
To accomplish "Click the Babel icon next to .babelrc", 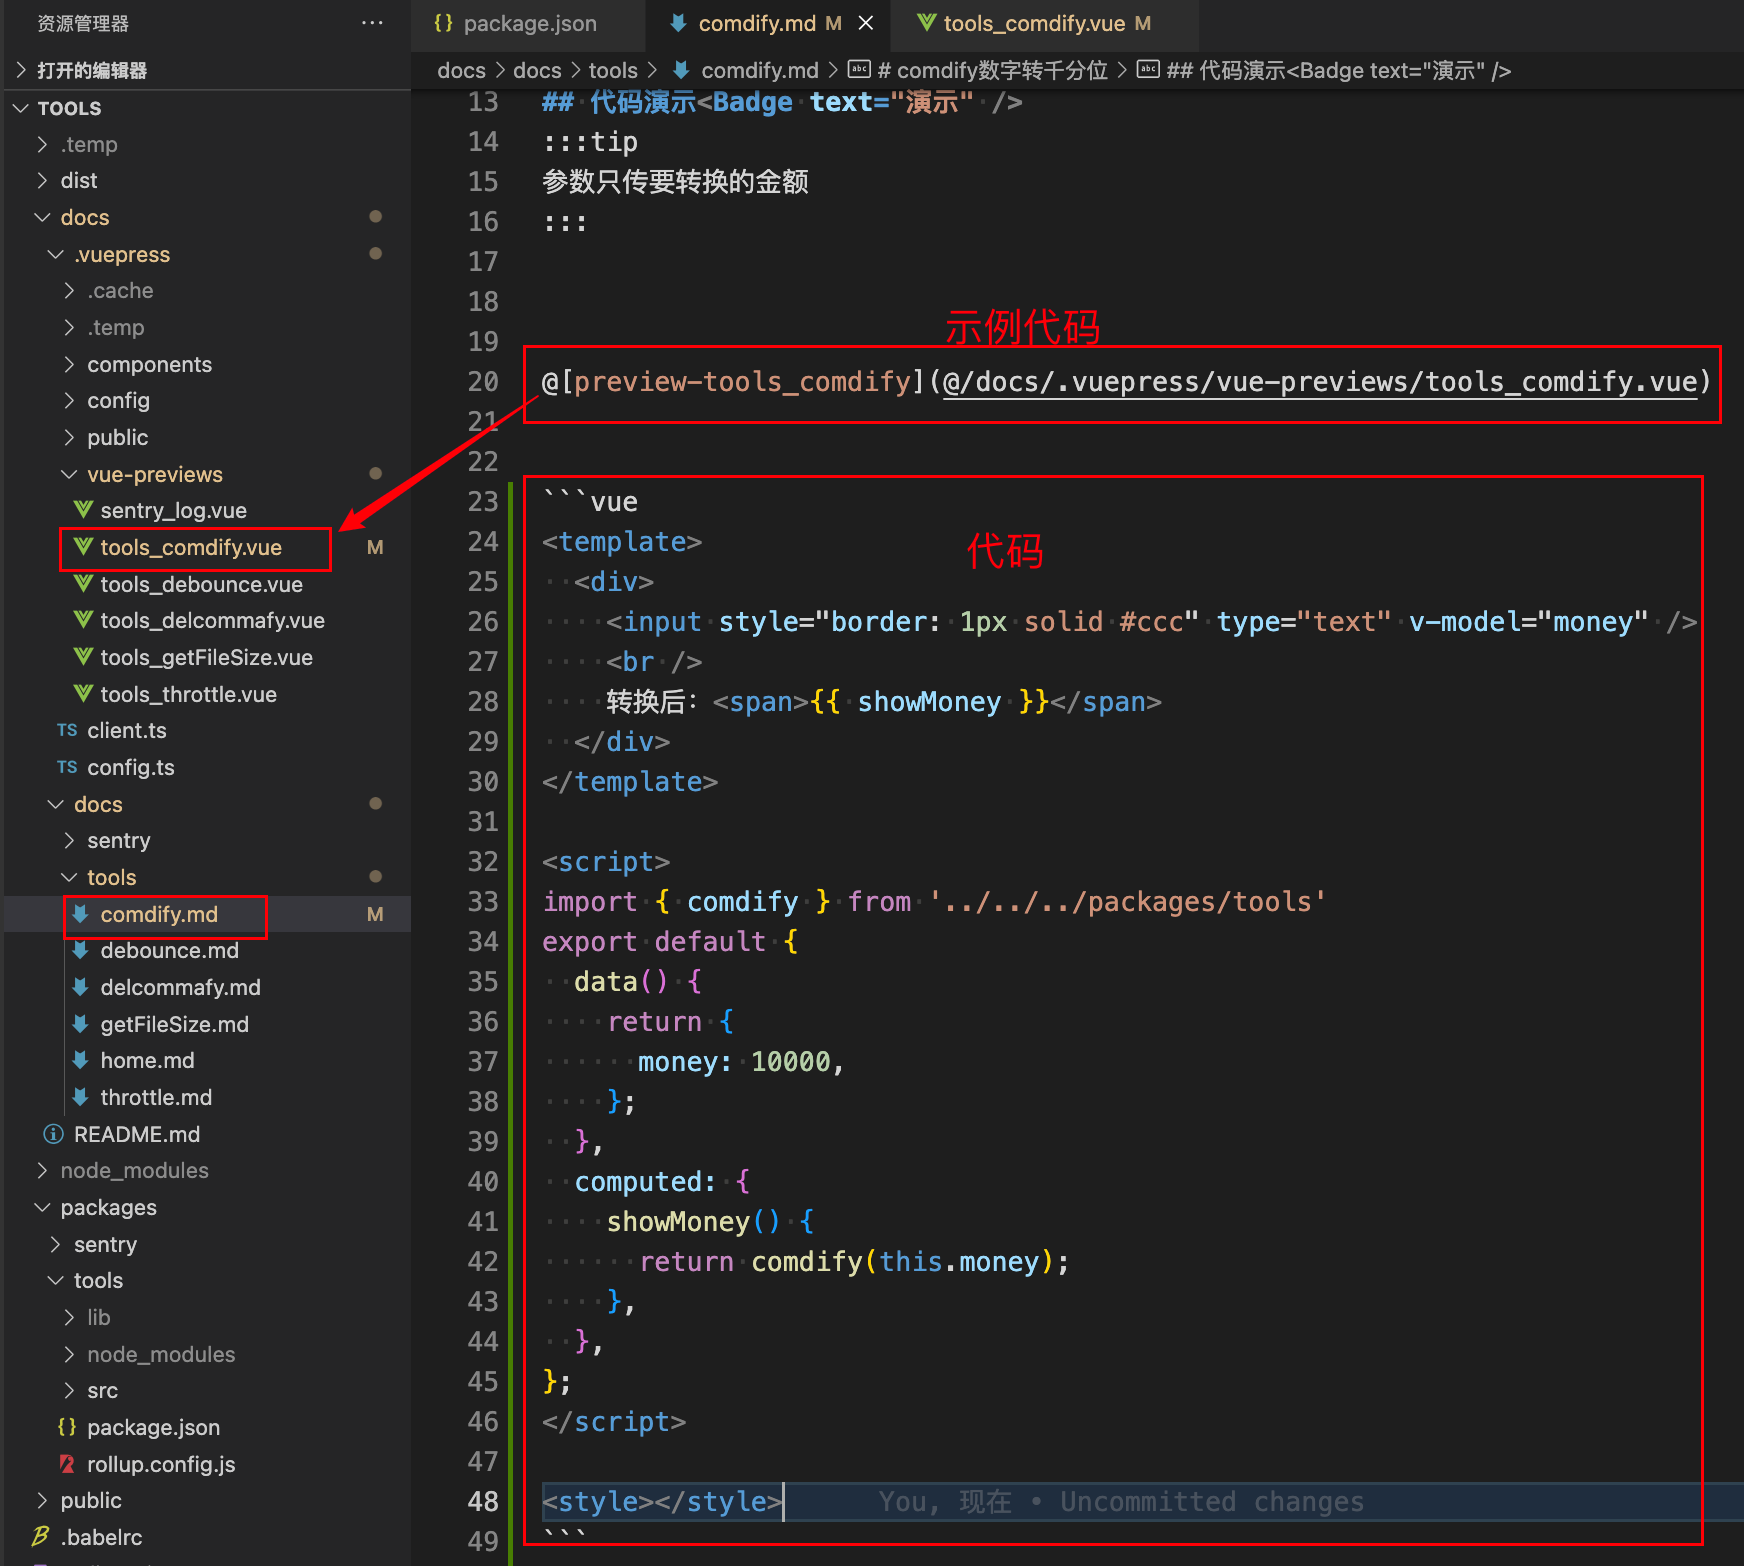I will click(x=41, y=1537).
